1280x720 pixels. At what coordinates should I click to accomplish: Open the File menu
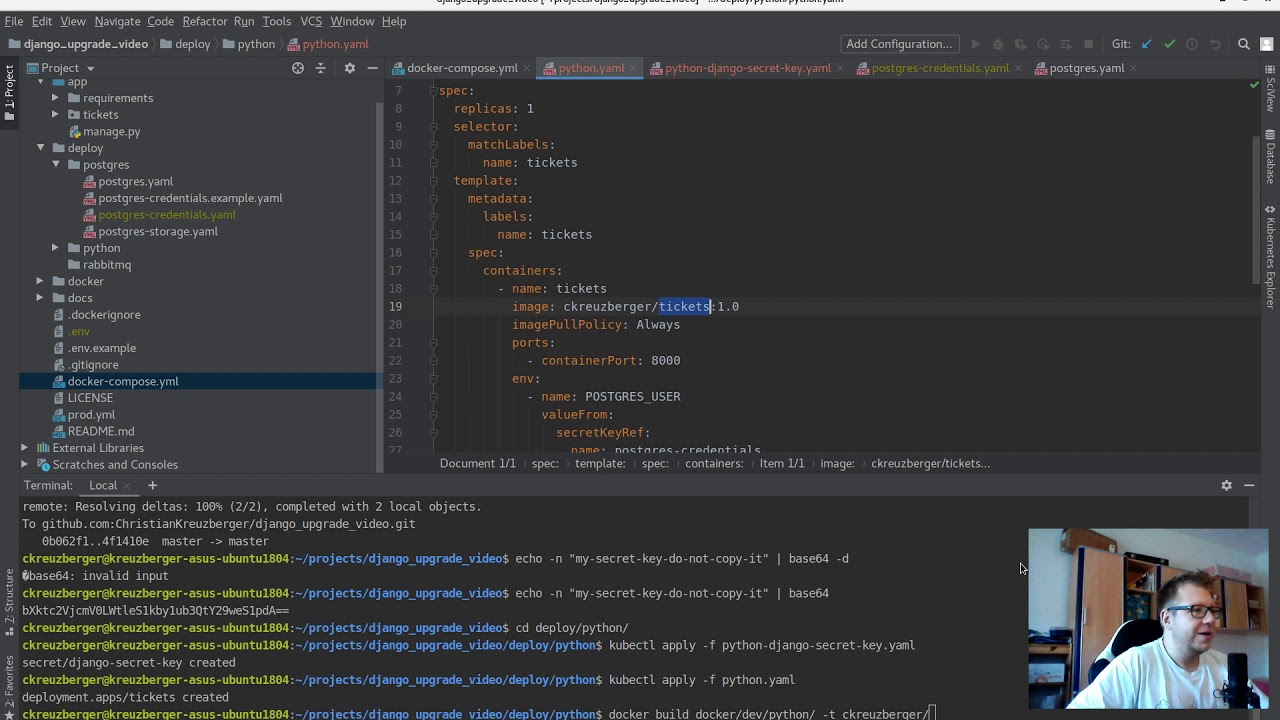[x=14, y=21]
